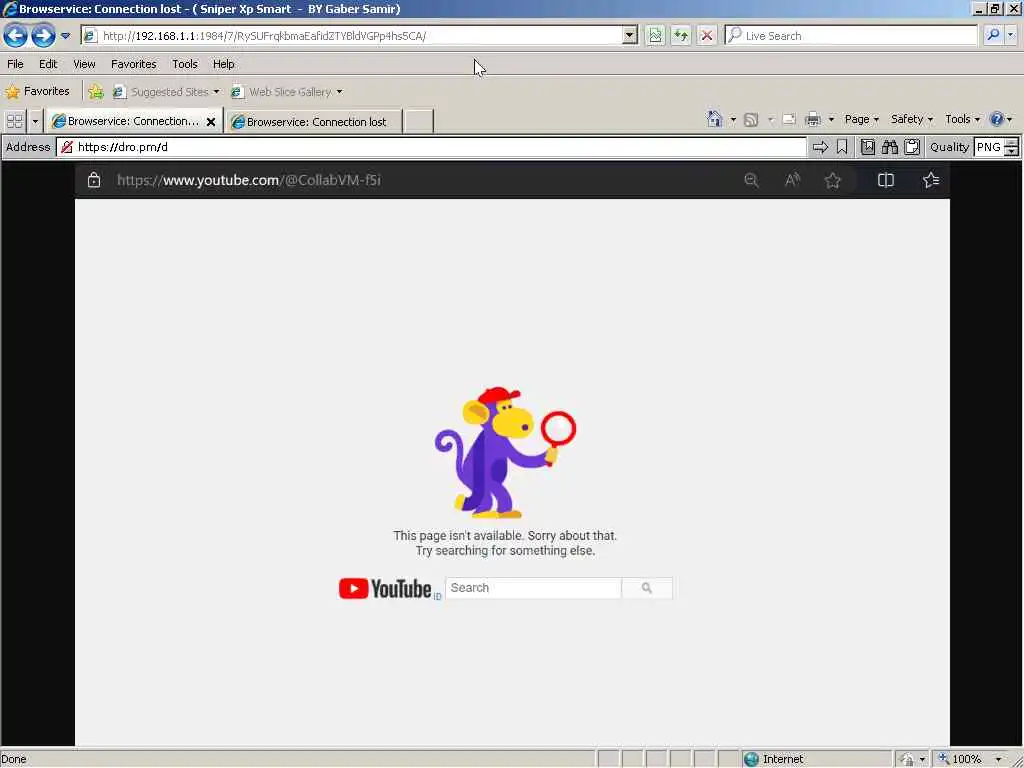The width and height of the screenshot is (1024, 768).
Task: Expand the Home button dropdown arrow
Action: 733,120
